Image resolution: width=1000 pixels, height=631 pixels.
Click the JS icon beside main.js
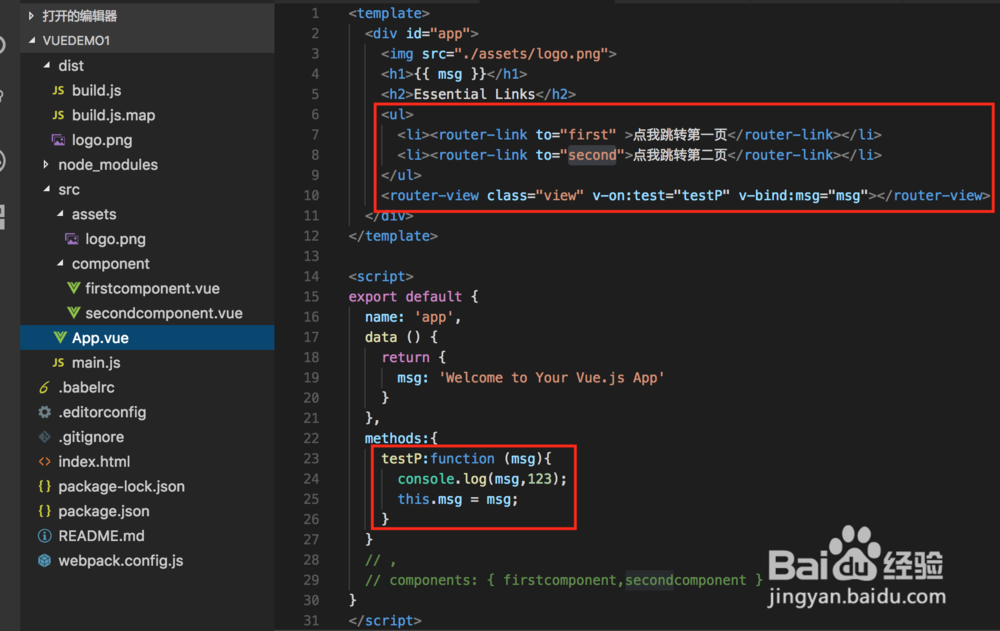click(58, 363)
